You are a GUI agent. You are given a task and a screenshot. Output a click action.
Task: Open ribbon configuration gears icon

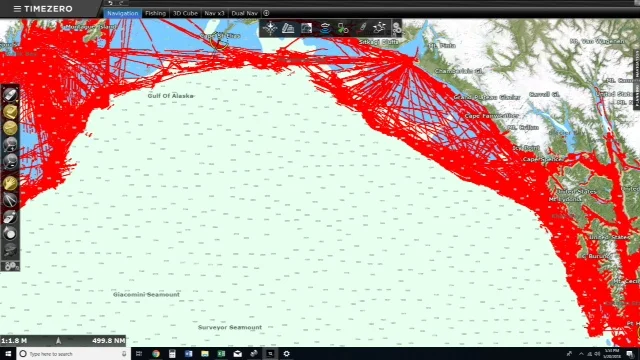pos(397,29)
